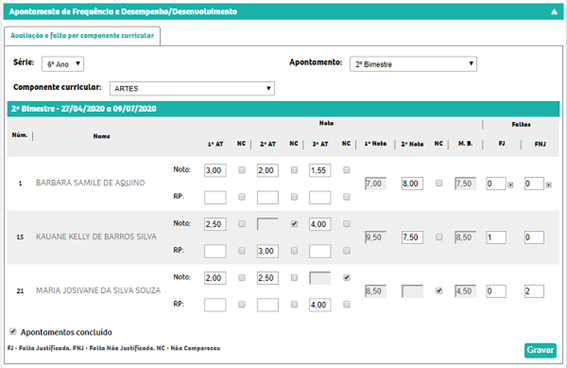Check NC for Maria's 2ª AT Nota
Viewport: 567px width, 368px height.
(294, 277)
